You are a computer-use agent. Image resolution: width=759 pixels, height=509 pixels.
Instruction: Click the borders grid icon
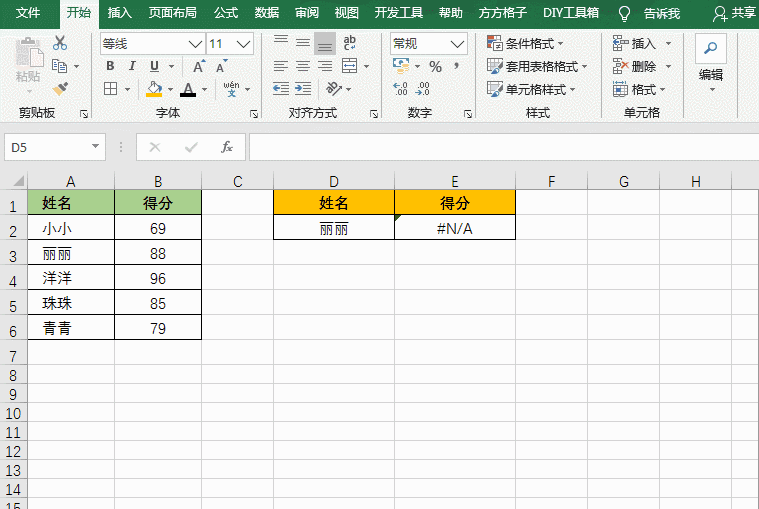(111, 89)
